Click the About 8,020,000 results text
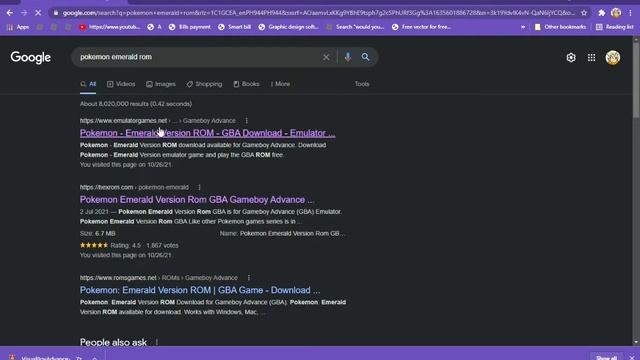The width and height of the screenshot is (640, 360). click(136, 104)
